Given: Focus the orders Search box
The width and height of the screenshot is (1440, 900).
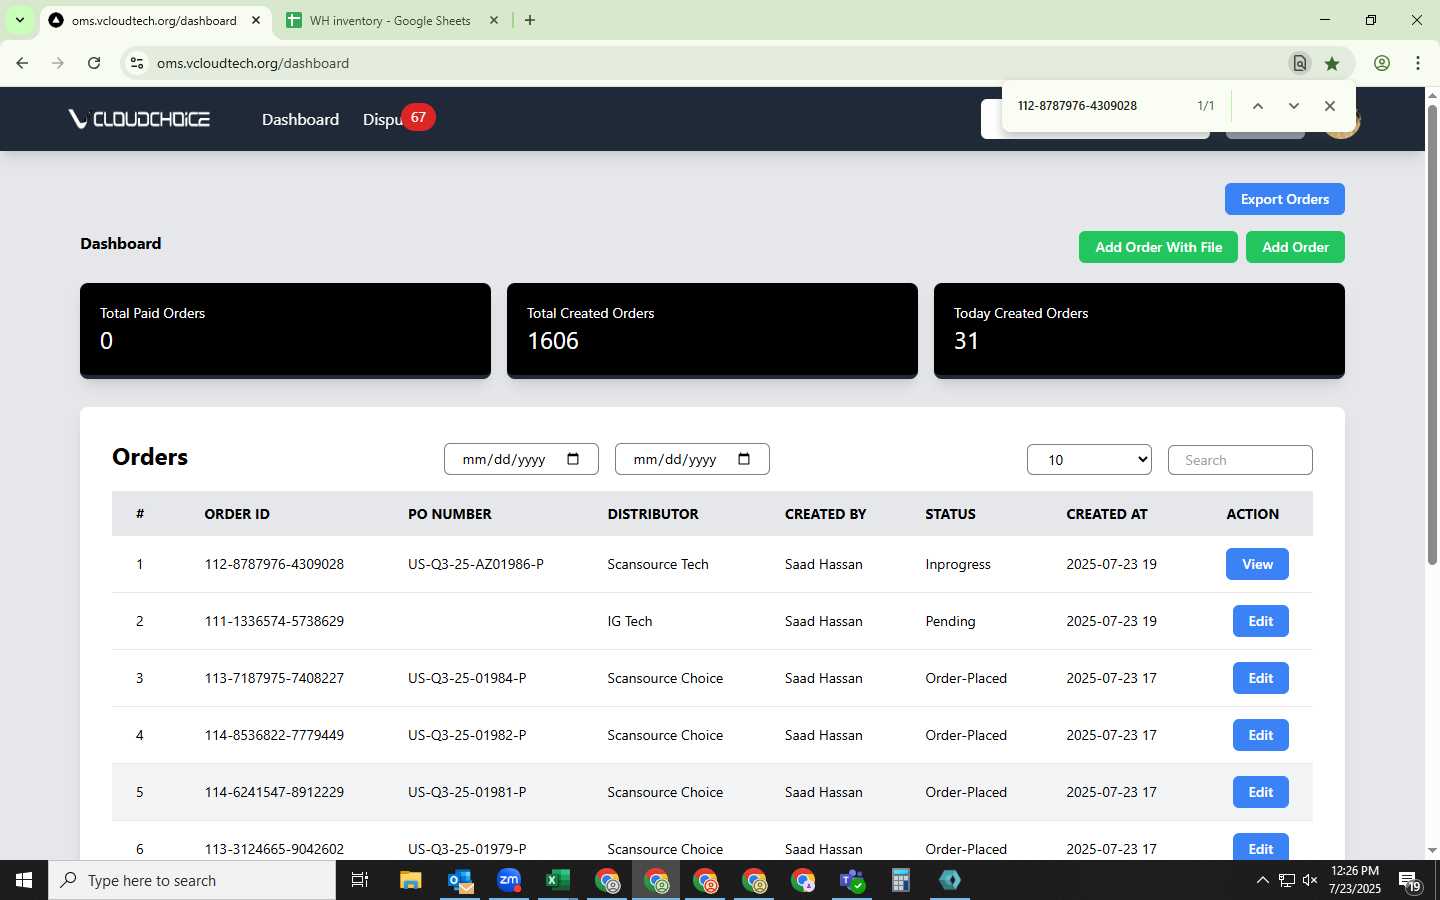Looking at the screenshot, I should (1240, 460).
